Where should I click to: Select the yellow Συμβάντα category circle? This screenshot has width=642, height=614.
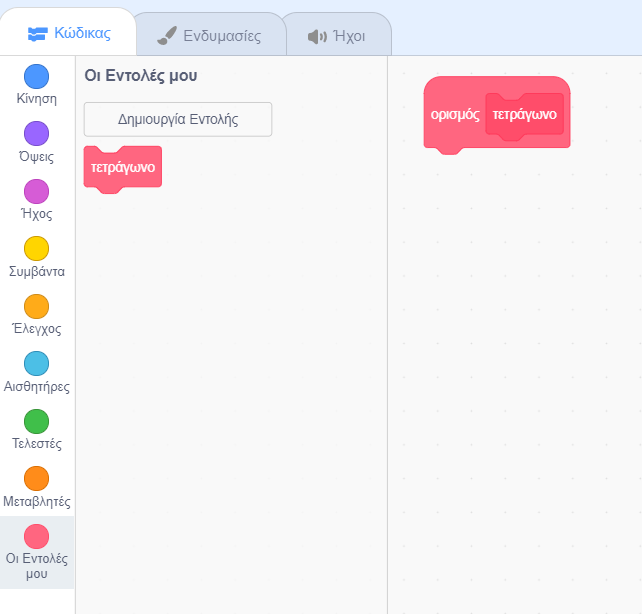point(36,248)
